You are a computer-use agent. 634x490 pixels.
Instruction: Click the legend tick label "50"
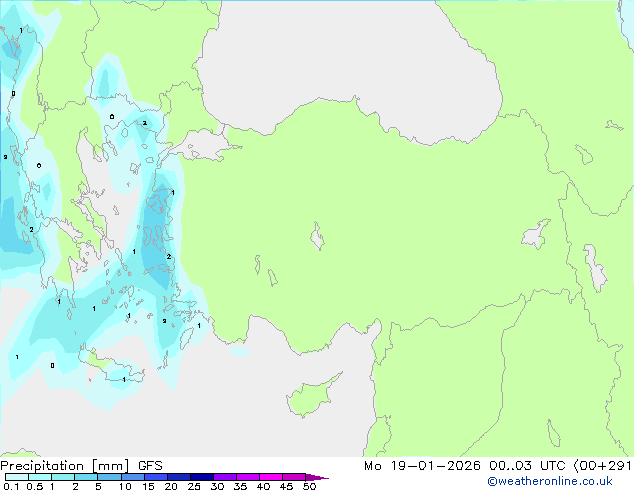309,486
